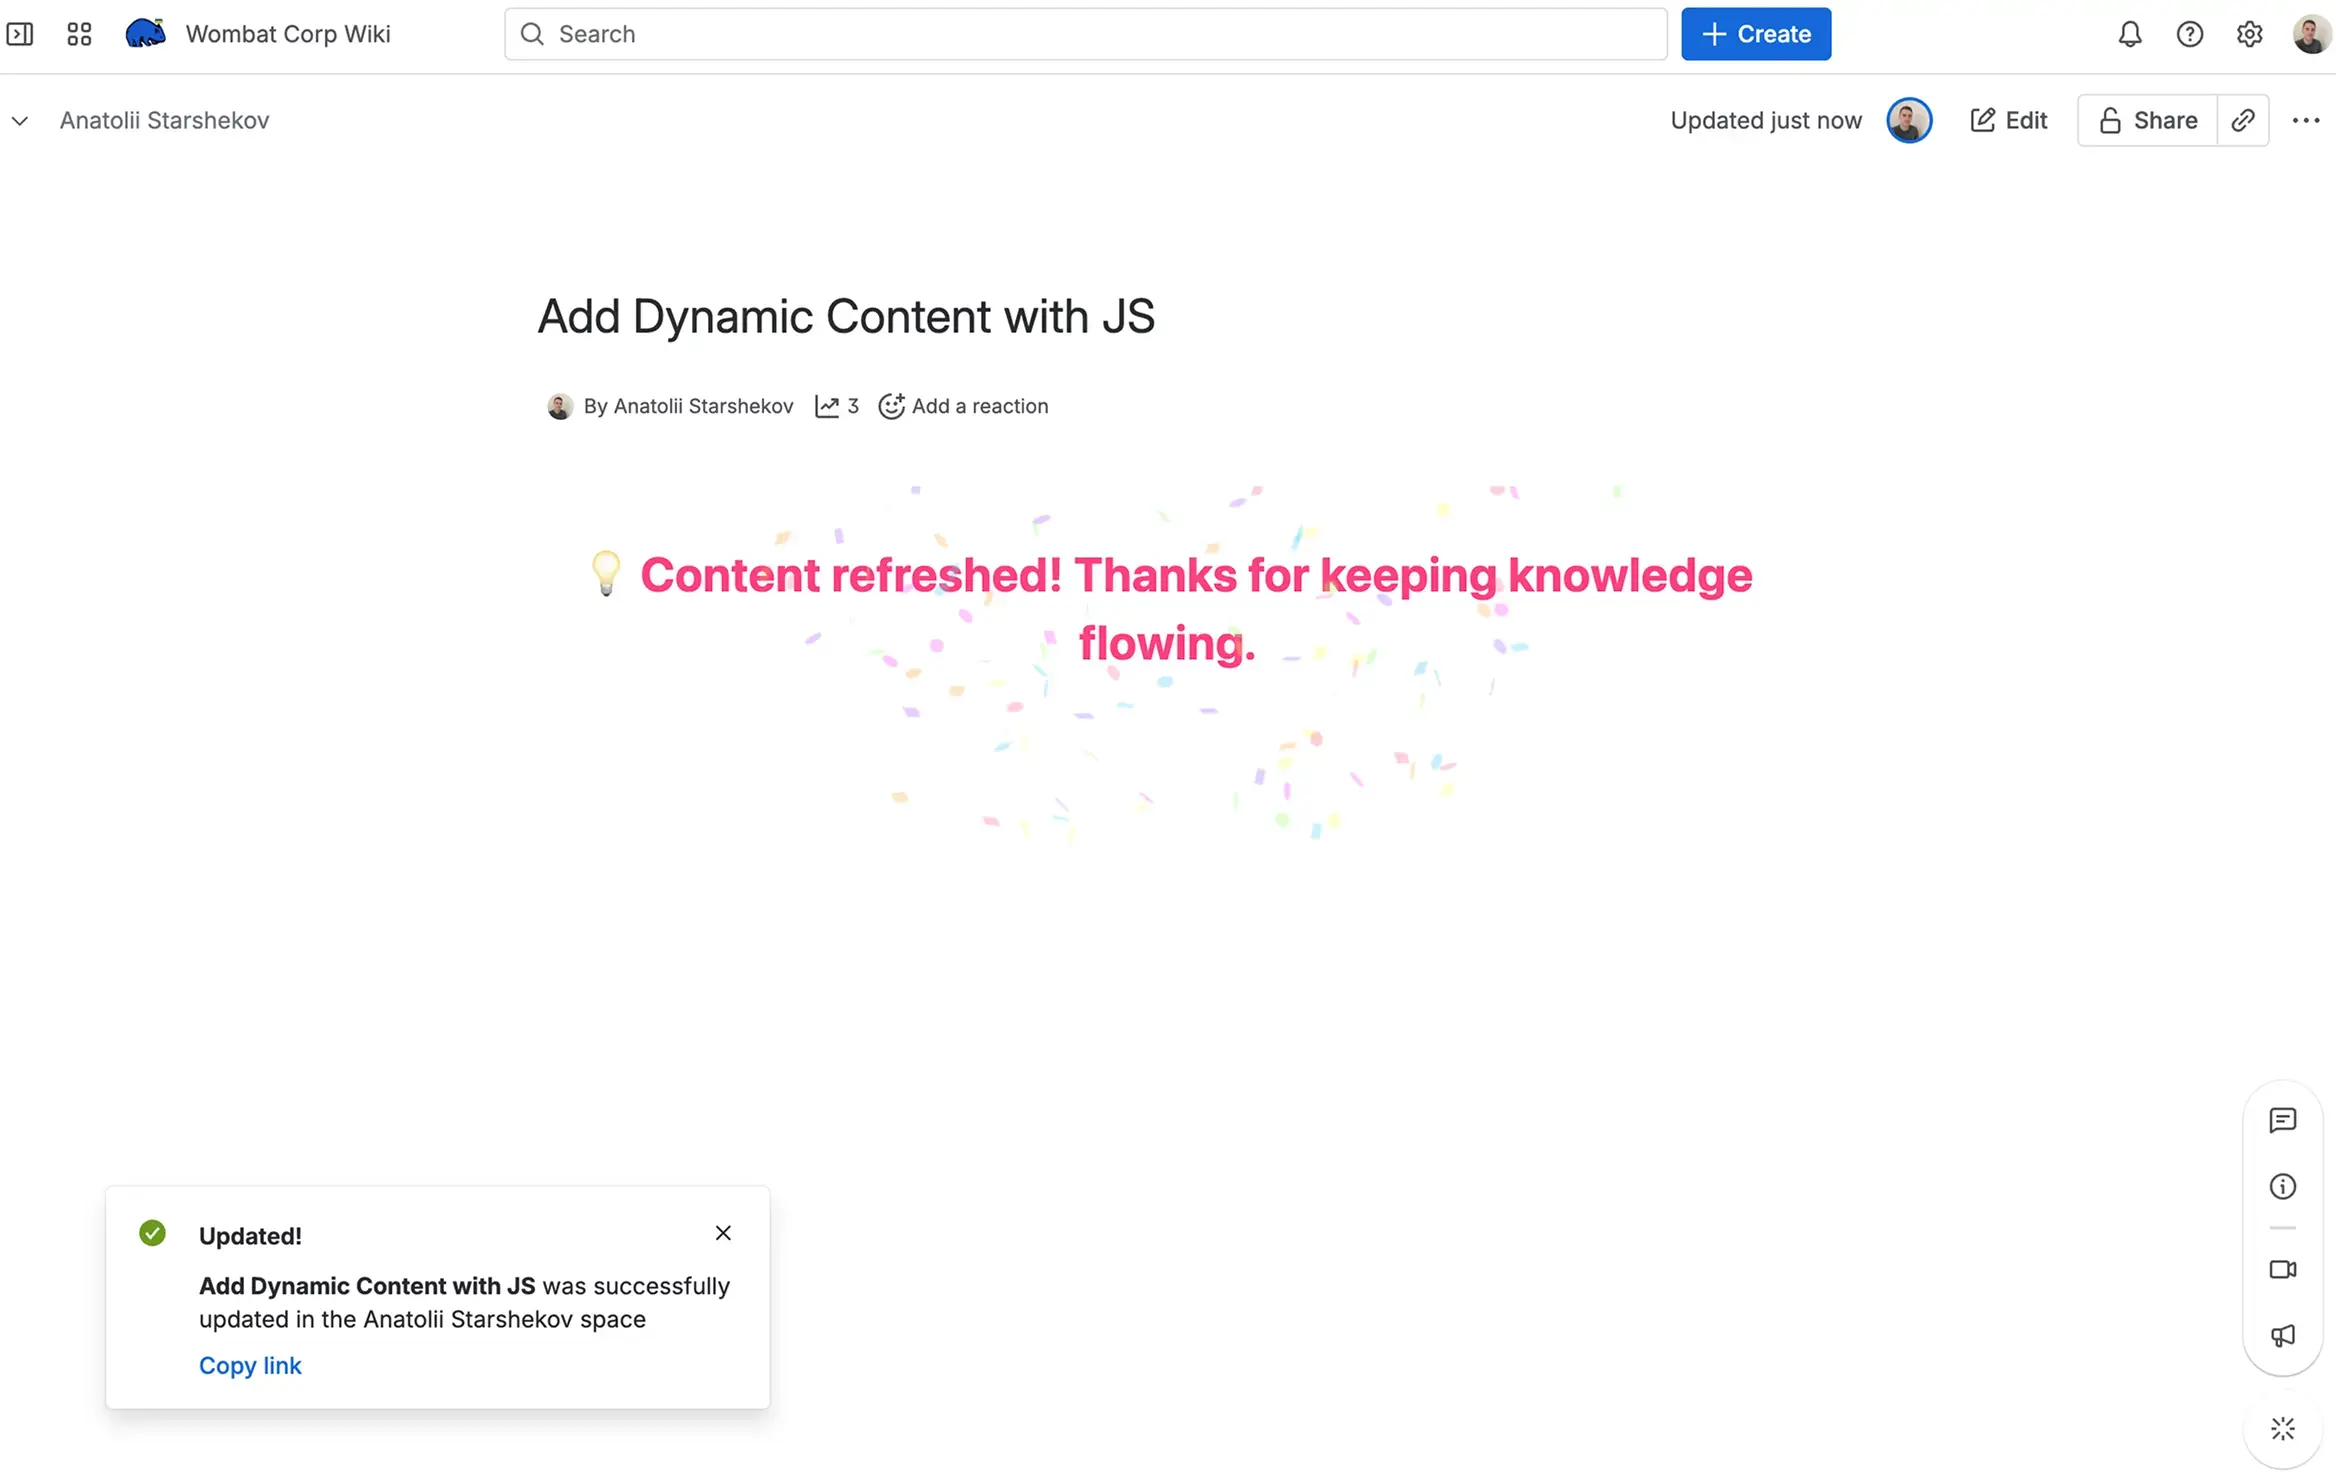Click the Content refreshed heading text
The image size is (2336, 1484).
pos(1195,609)
